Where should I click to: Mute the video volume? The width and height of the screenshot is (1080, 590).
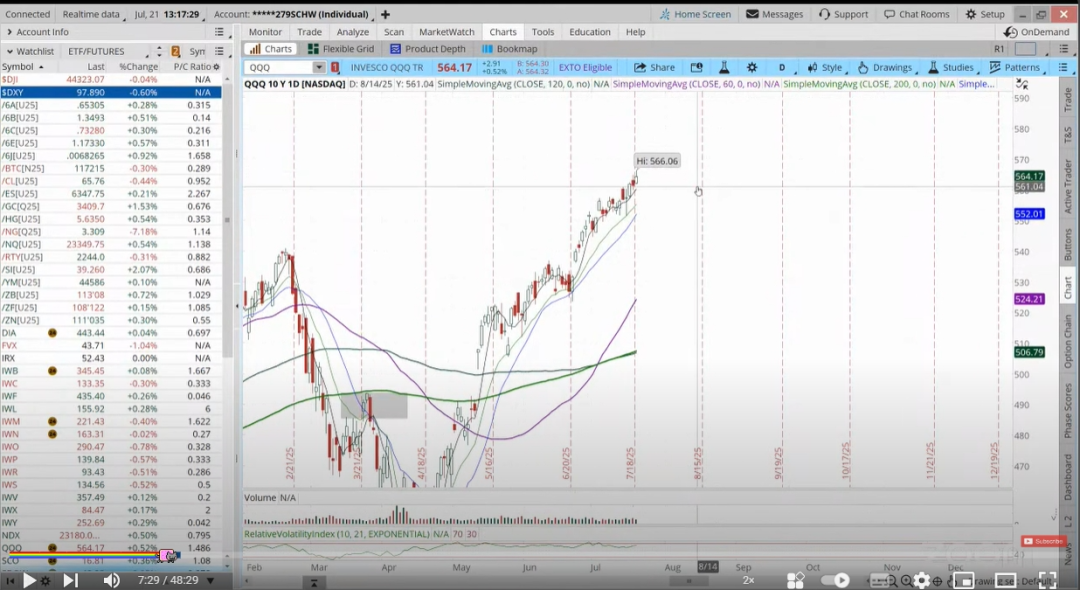click(112, 580)
